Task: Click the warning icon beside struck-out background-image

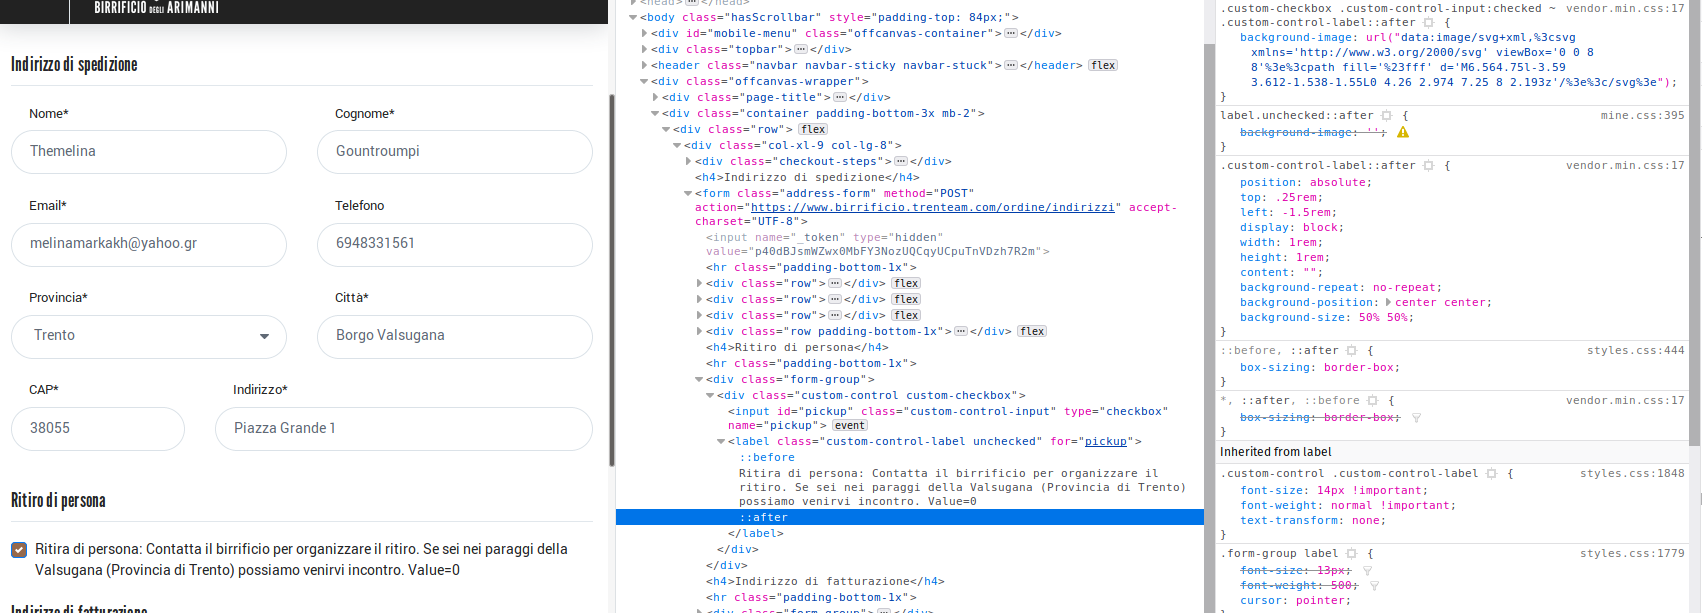Action: (x=1403, y=132)
